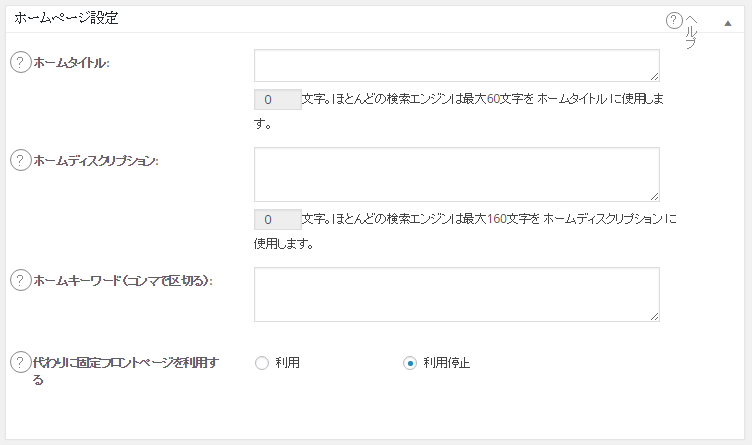This screenshot has width=752, height=445.
Task: Click the ホームディスクリプション: label
Action: coord(96,161)
